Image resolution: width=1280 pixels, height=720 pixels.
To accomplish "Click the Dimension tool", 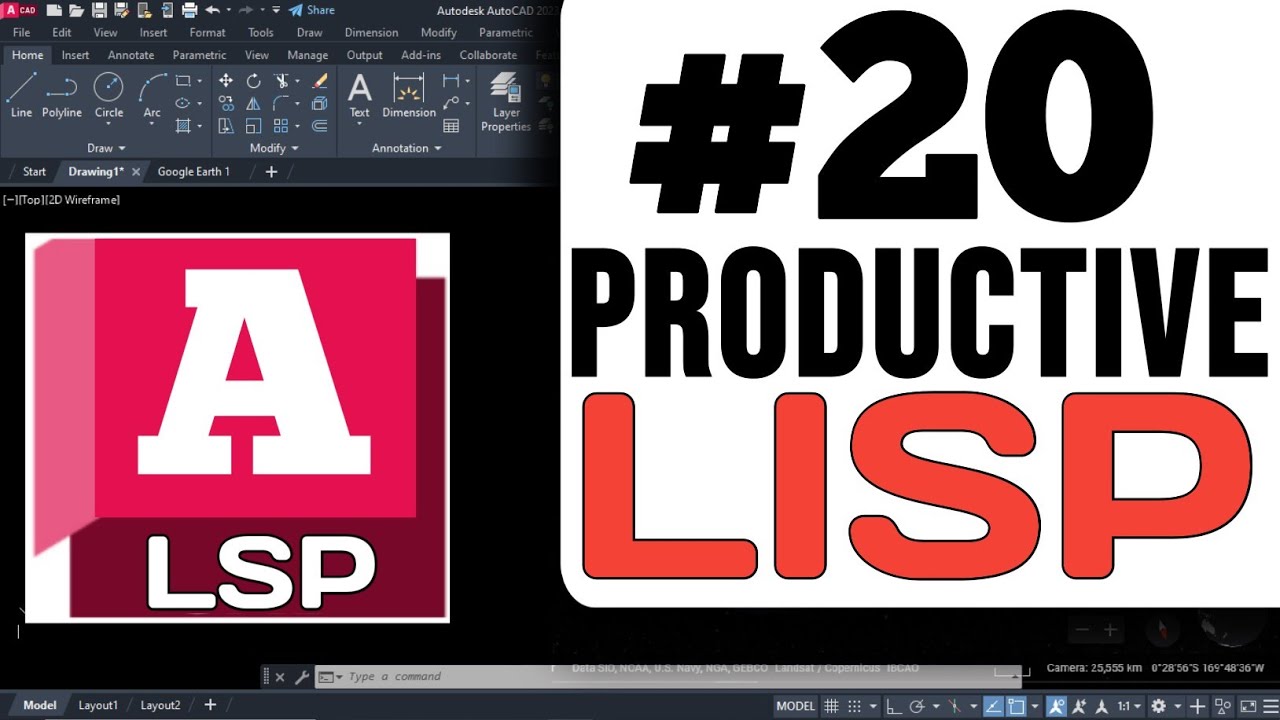I will pyautogui.click(x=409, y=96).
